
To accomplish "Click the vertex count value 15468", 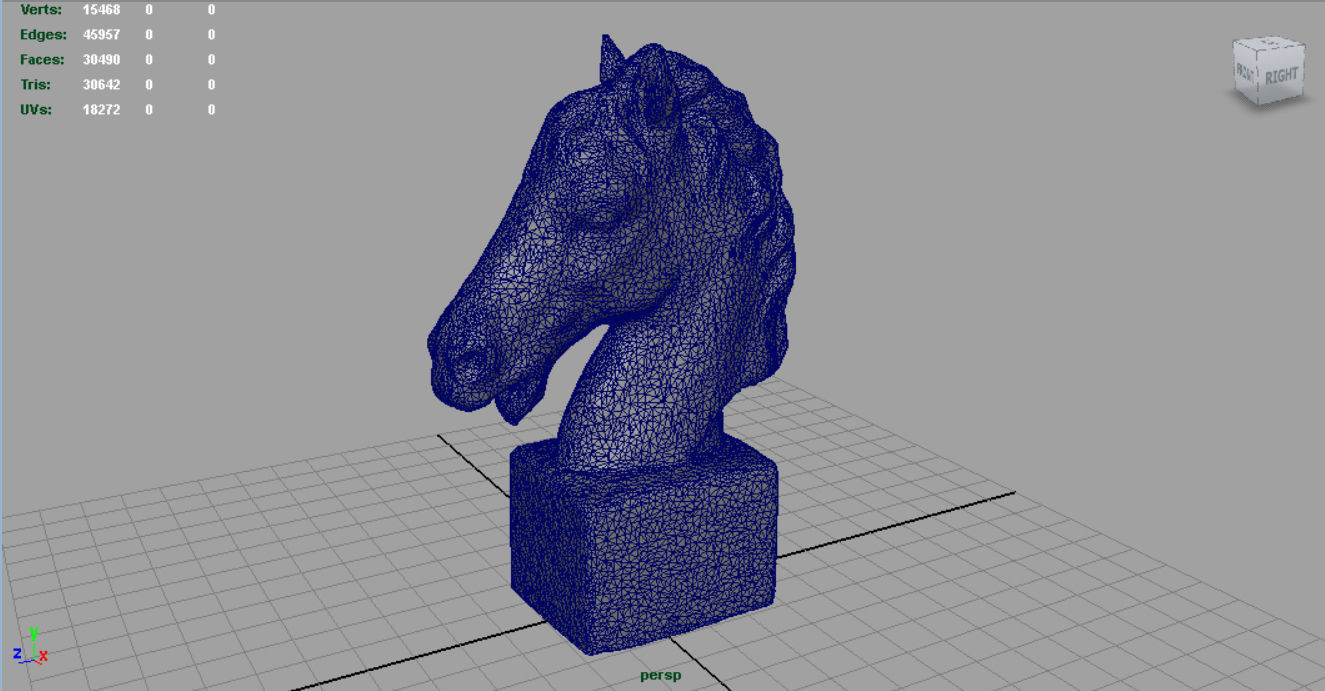I will [101, 10].
